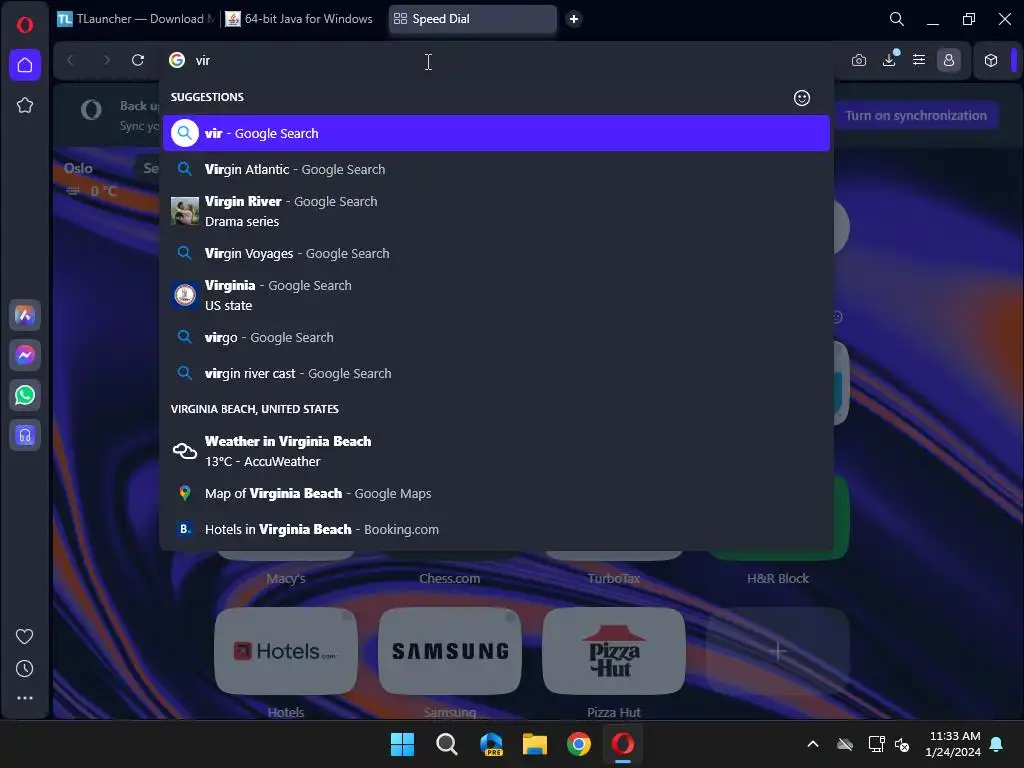Select 'vir - Google Search' suggestion

pos(496,133)
